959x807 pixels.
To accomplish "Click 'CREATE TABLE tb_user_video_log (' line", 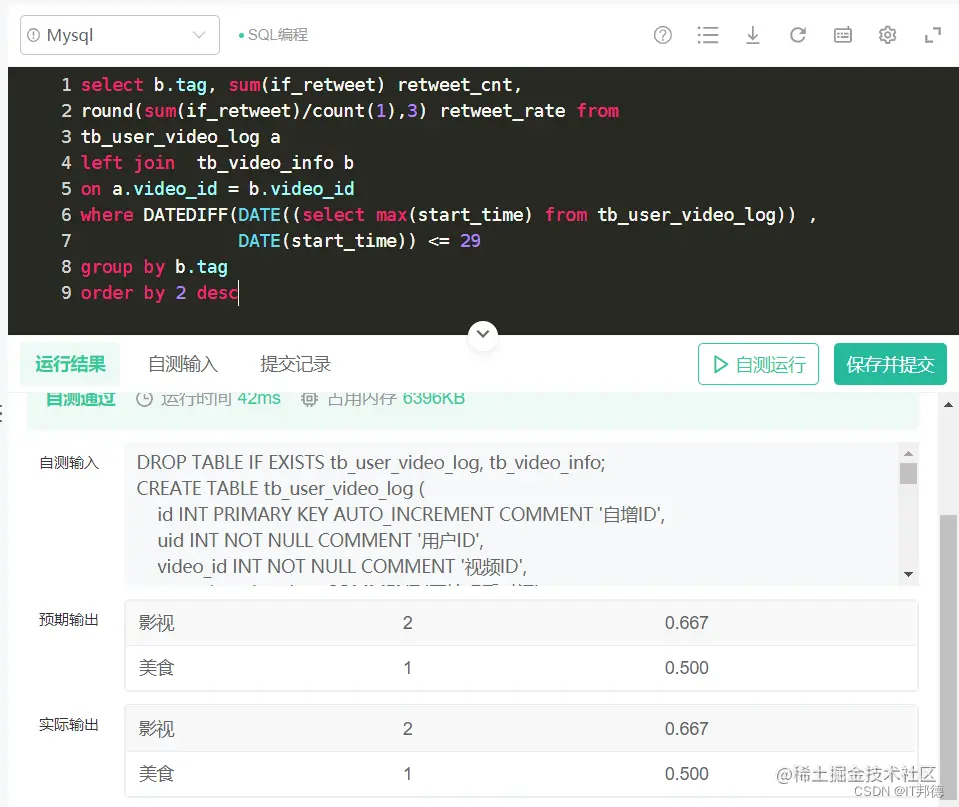I will point(280,489).
